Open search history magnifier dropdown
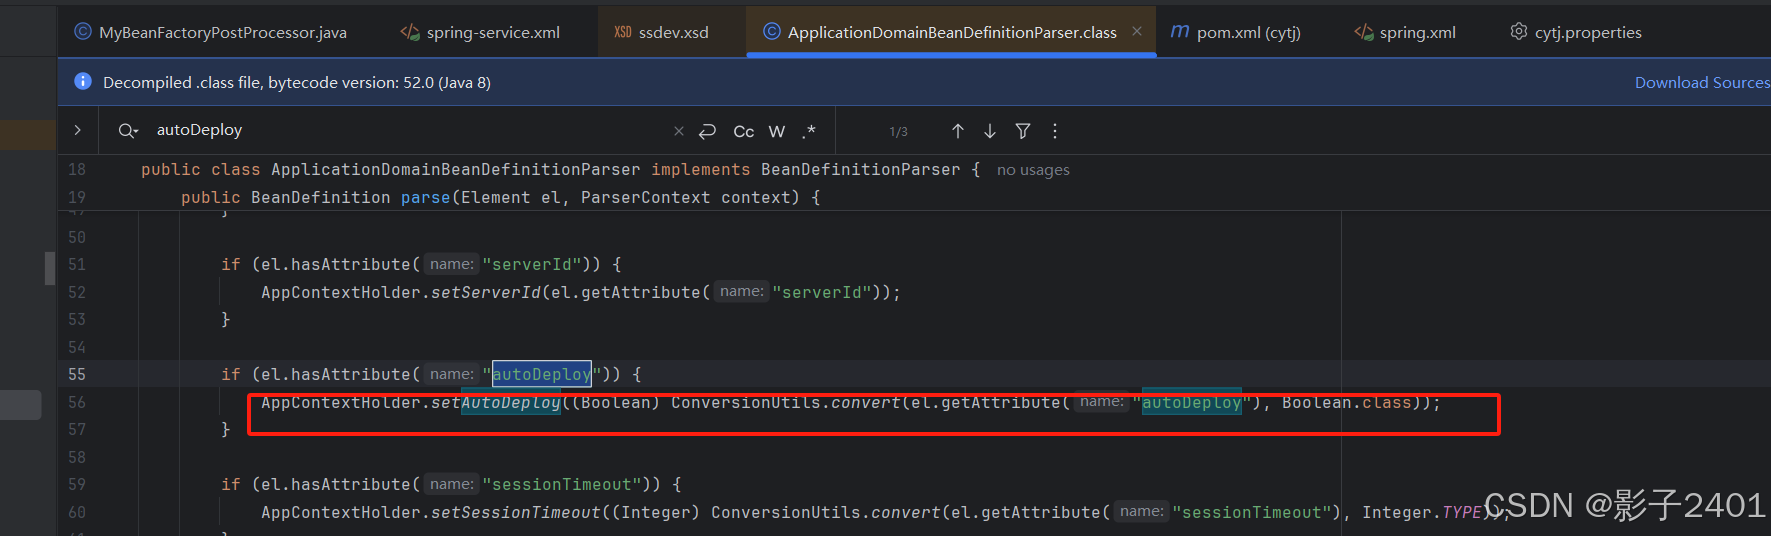This screenshot has width=1771, height=536. (x=128, y=130)
